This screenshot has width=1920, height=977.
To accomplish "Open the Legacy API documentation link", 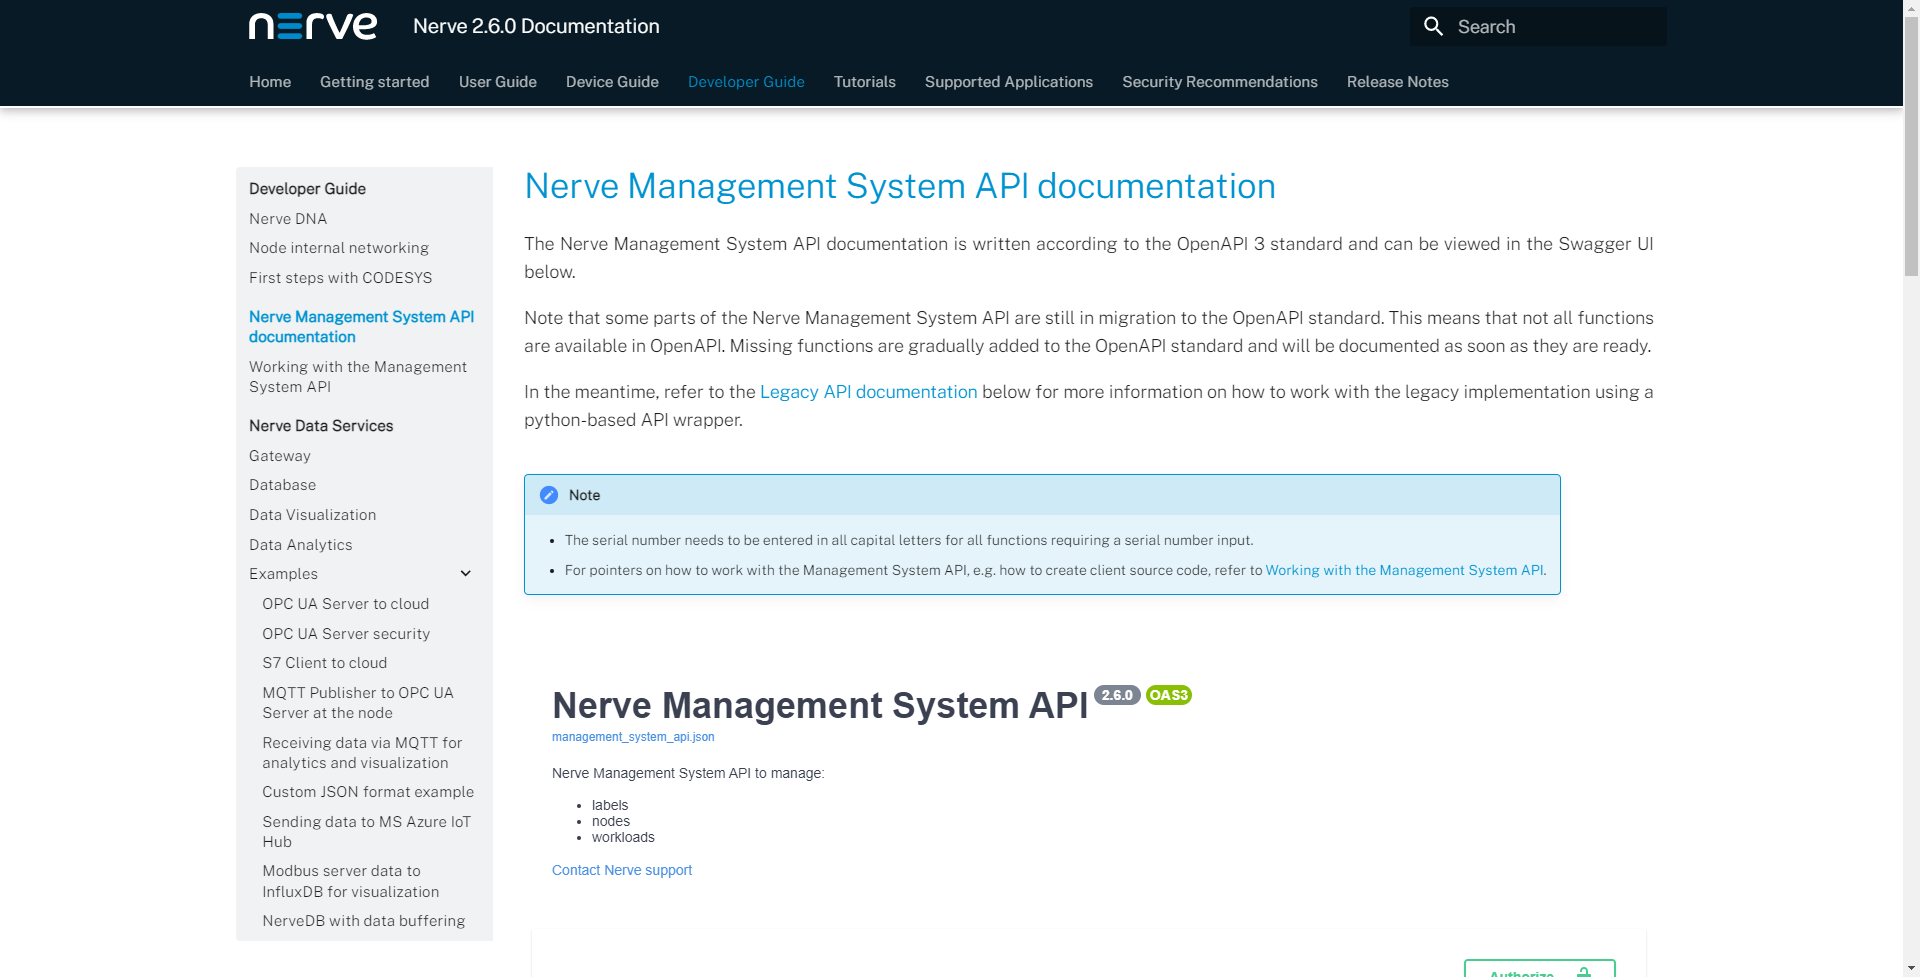I will point(868,392).
